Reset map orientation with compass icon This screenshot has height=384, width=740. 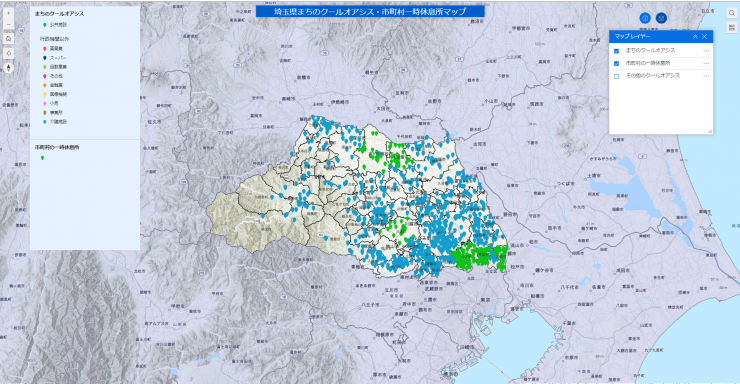pyautogui.click(x=8, y=68)
